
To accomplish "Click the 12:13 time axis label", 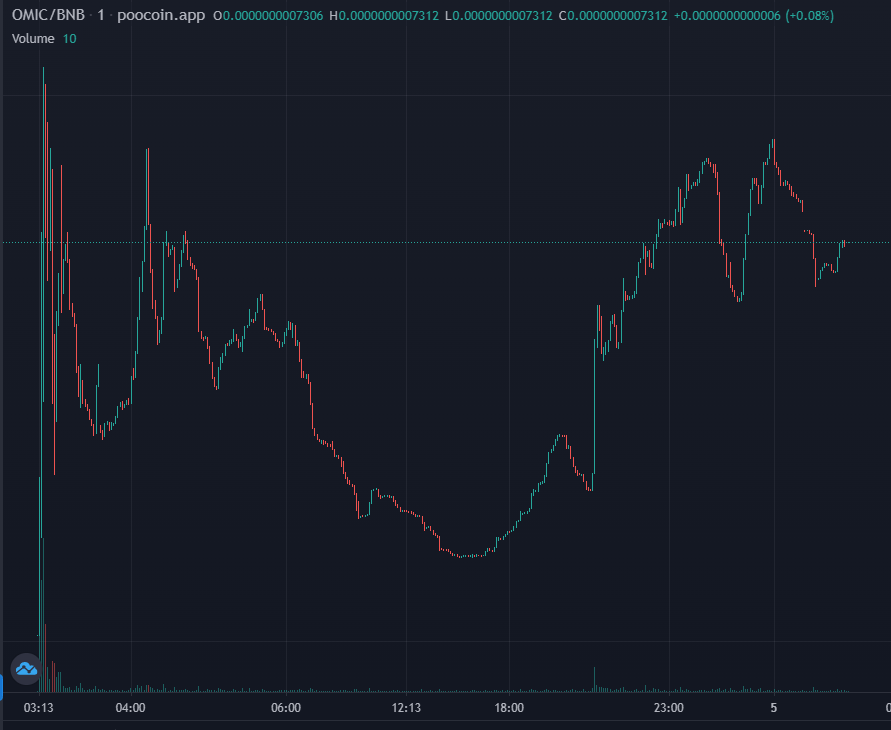I will tap(406, 708).
